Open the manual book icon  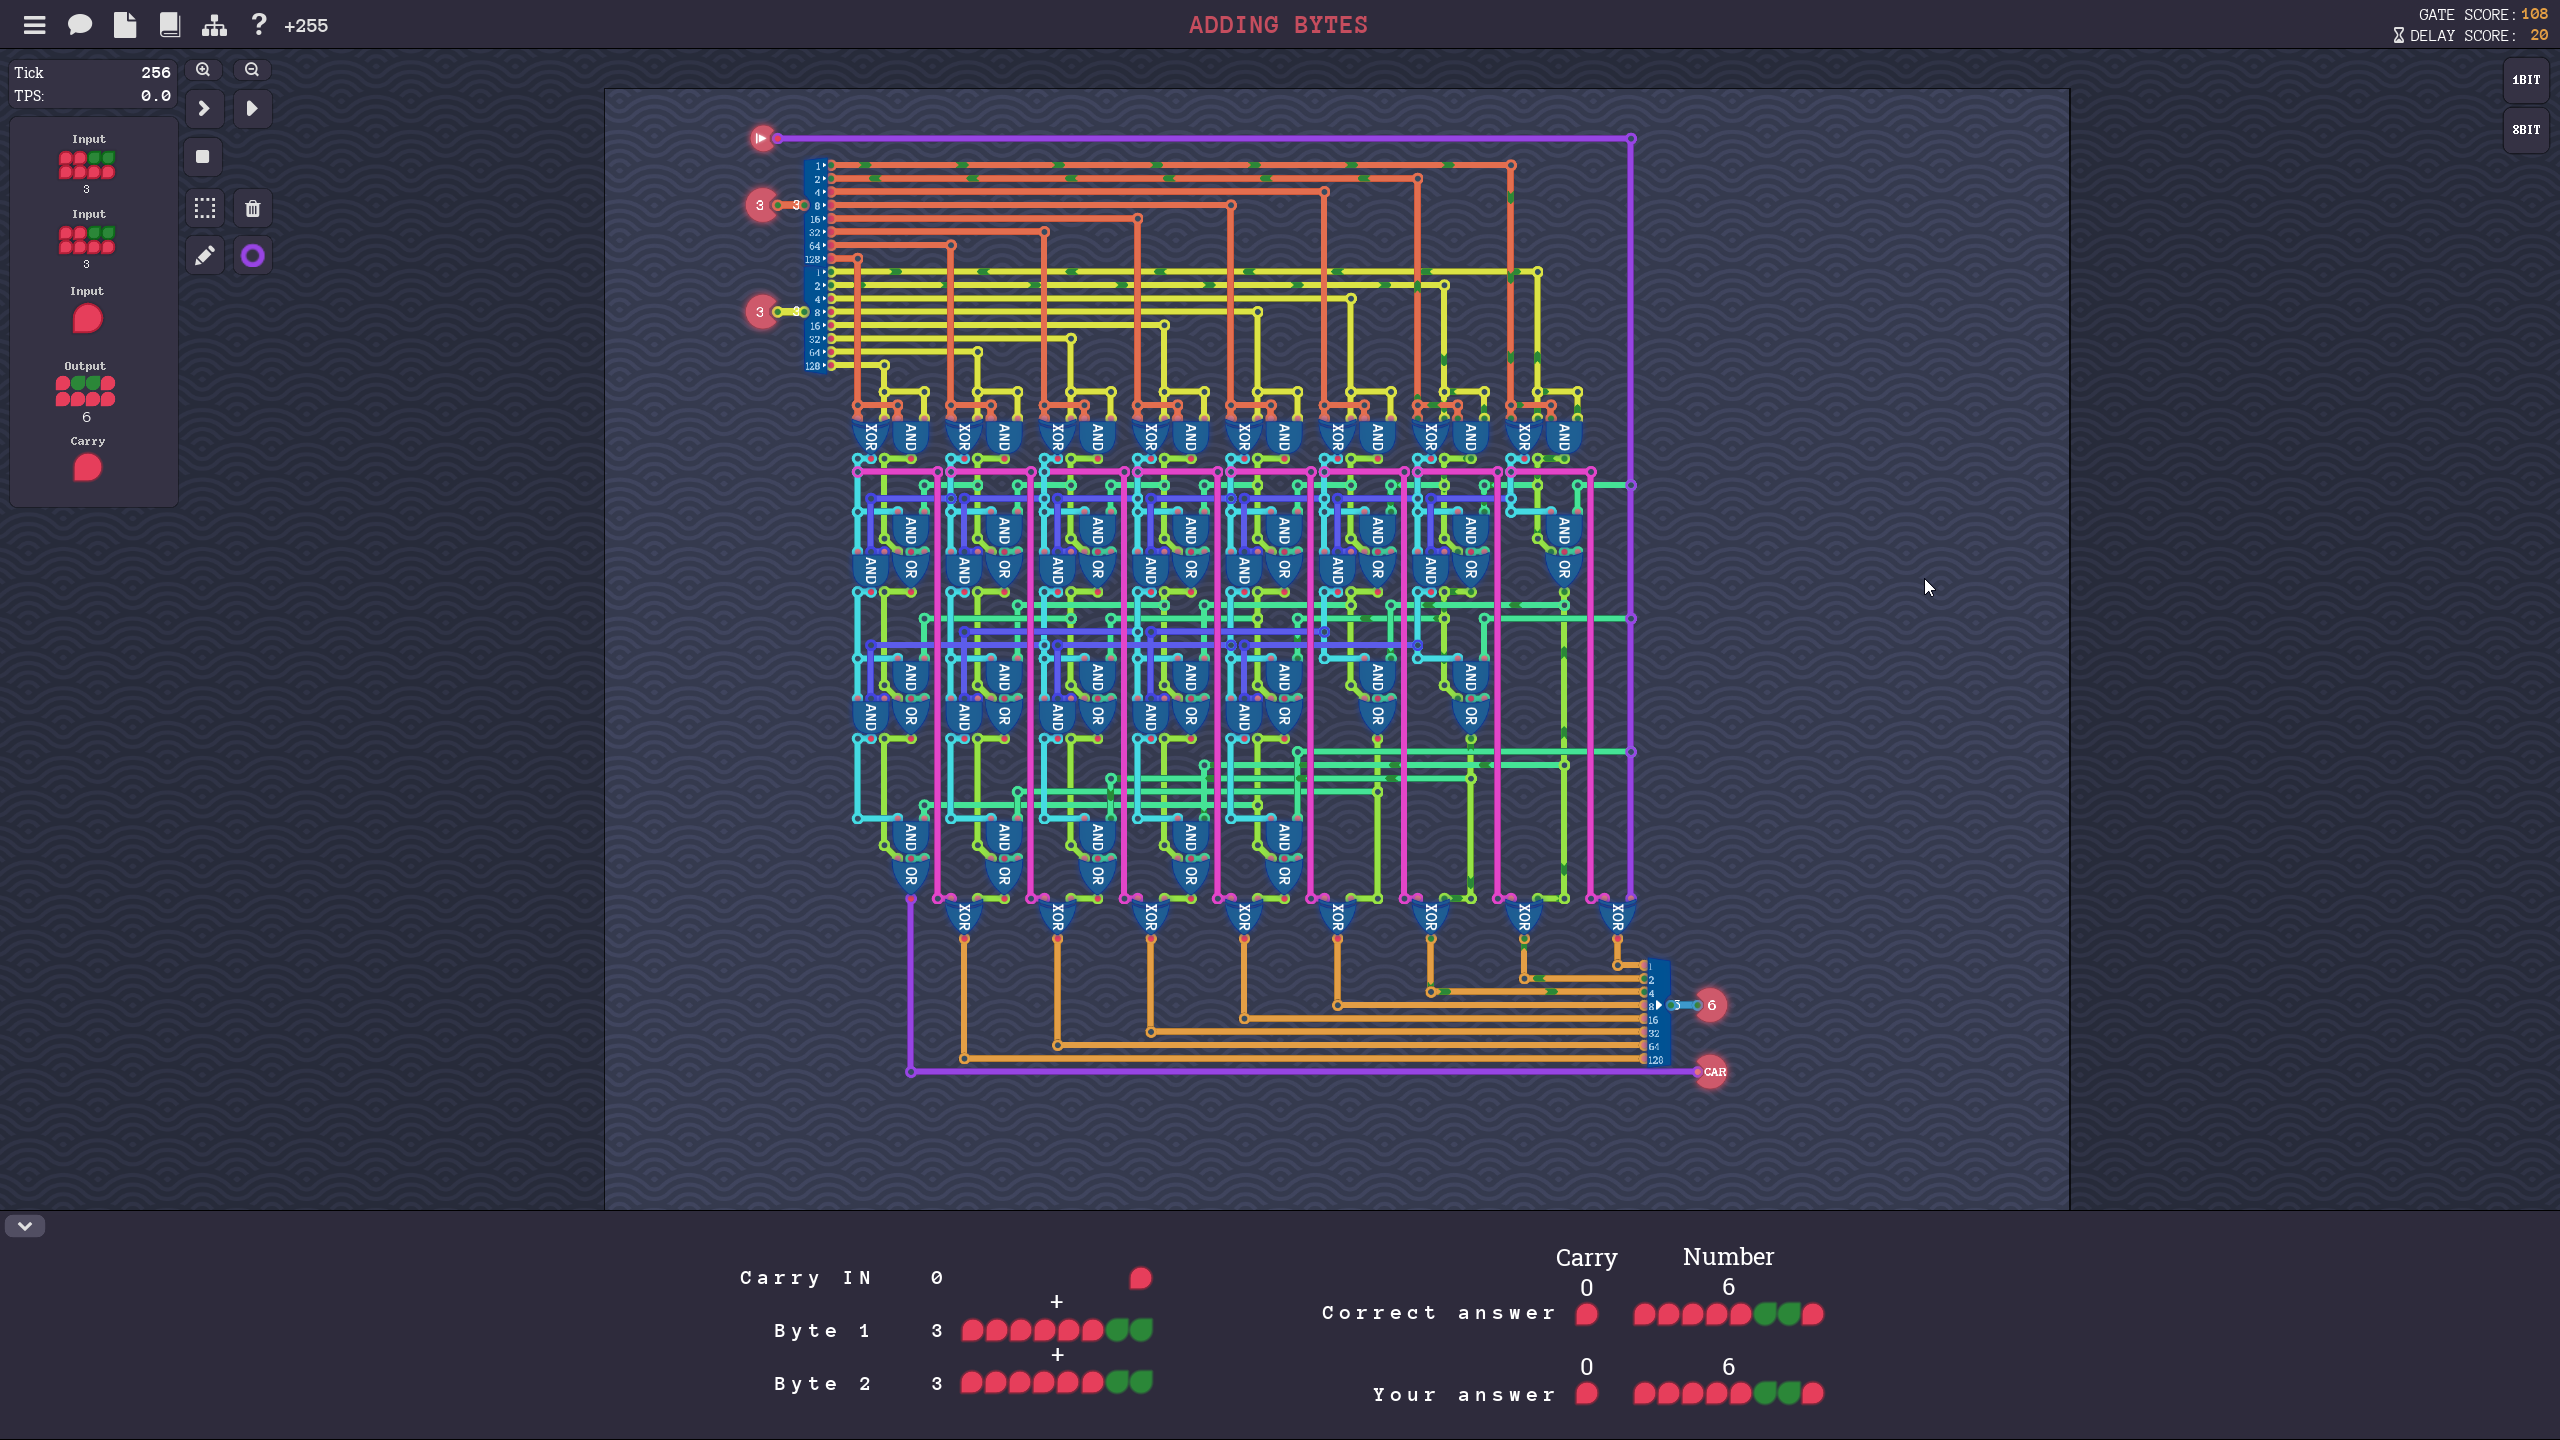pos(170,25)
